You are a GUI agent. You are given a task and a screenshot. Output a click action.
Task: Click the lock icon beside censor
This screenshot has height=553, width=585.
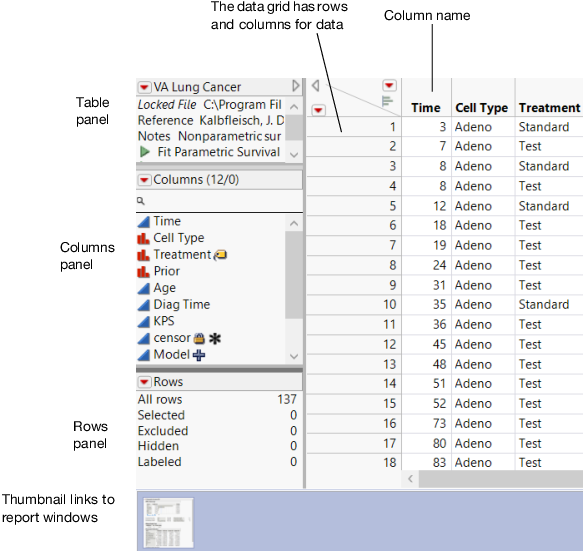click(x=199, y=338)
